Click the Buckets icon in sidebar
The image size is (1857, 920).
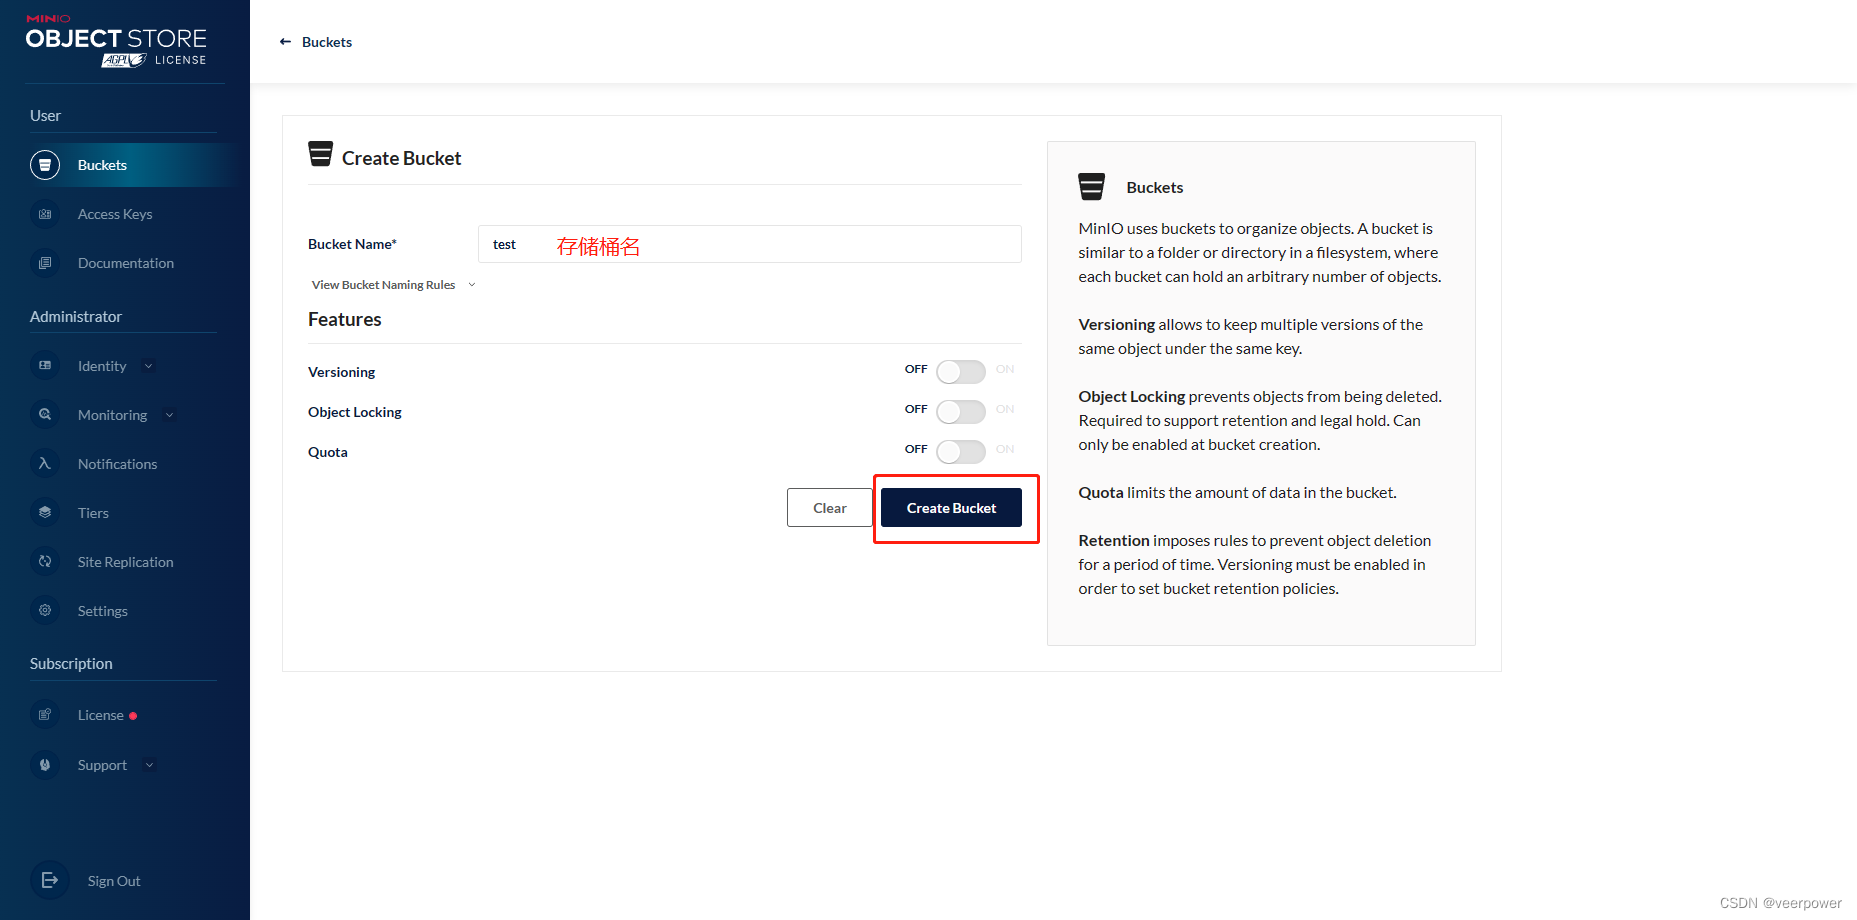[45, 165]
